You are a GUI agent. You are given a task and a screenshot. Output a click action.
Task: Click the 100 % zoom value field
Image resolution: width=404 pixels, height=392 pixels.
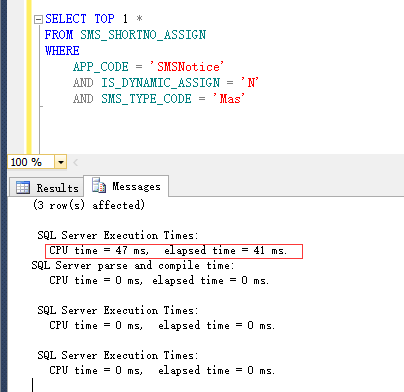click(31, 162)
